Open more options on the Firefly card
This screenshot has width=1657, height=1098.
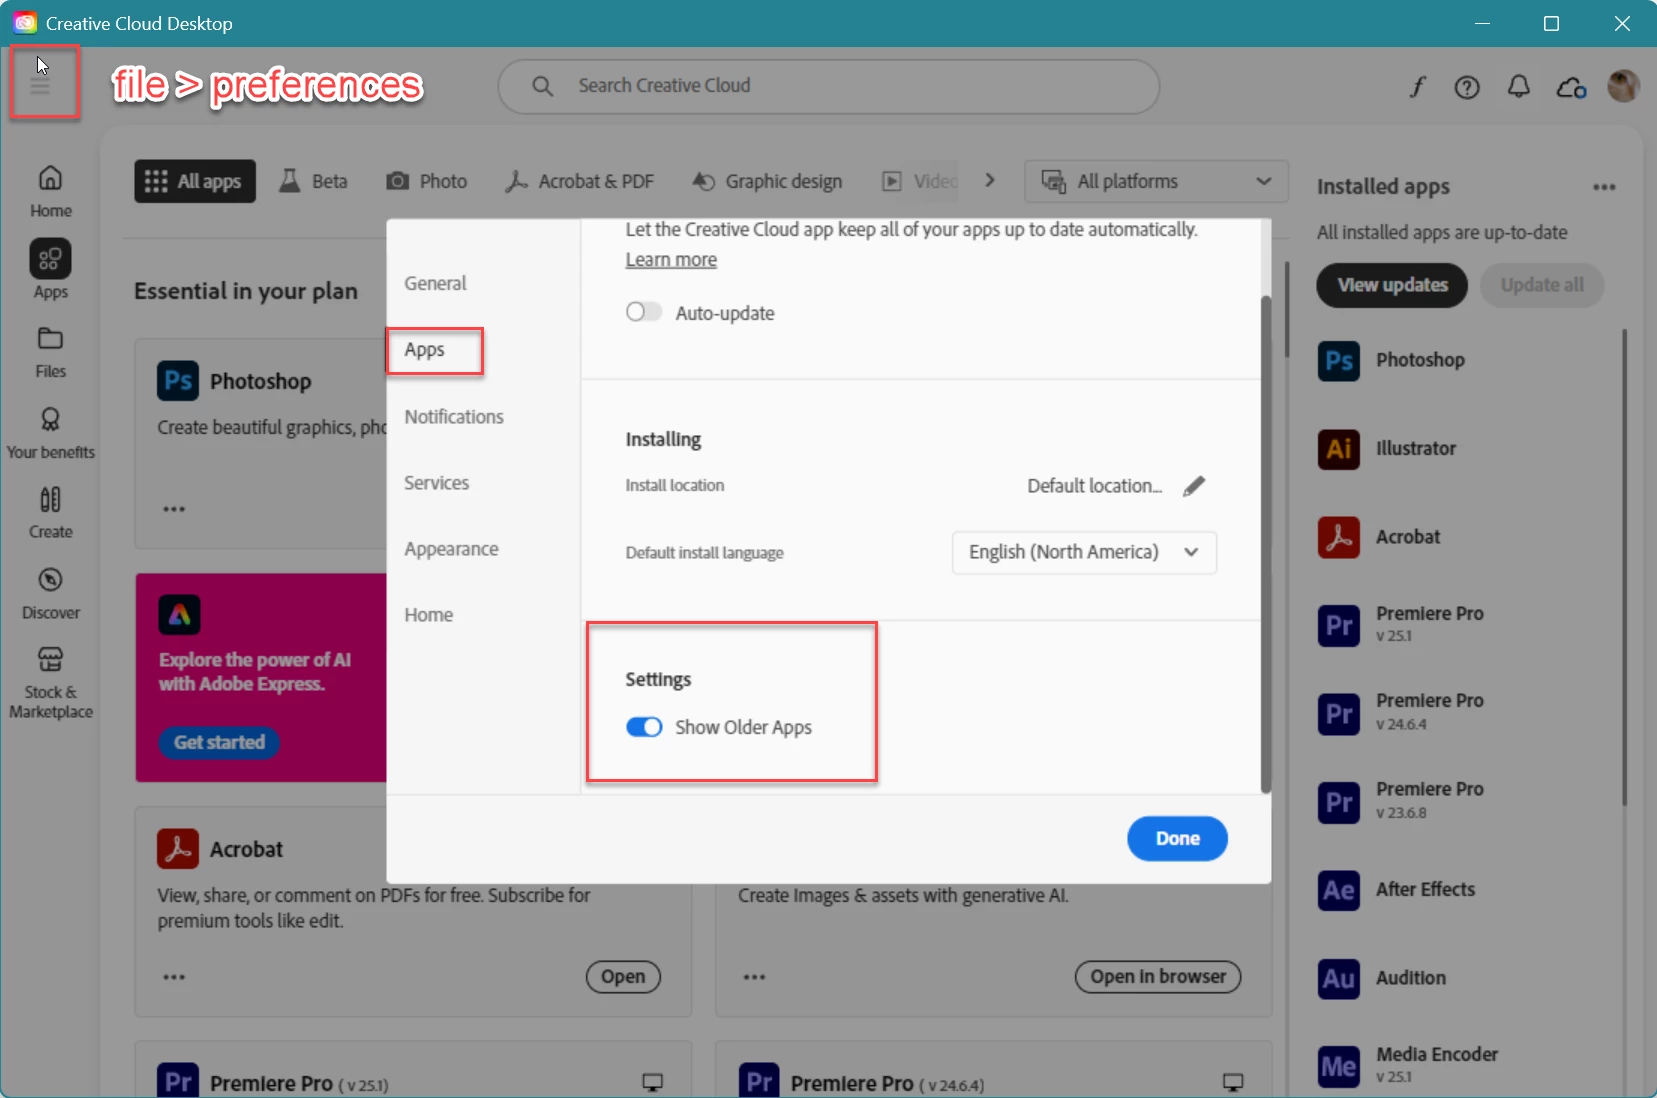pyautogui.click(x=754, y=977)
